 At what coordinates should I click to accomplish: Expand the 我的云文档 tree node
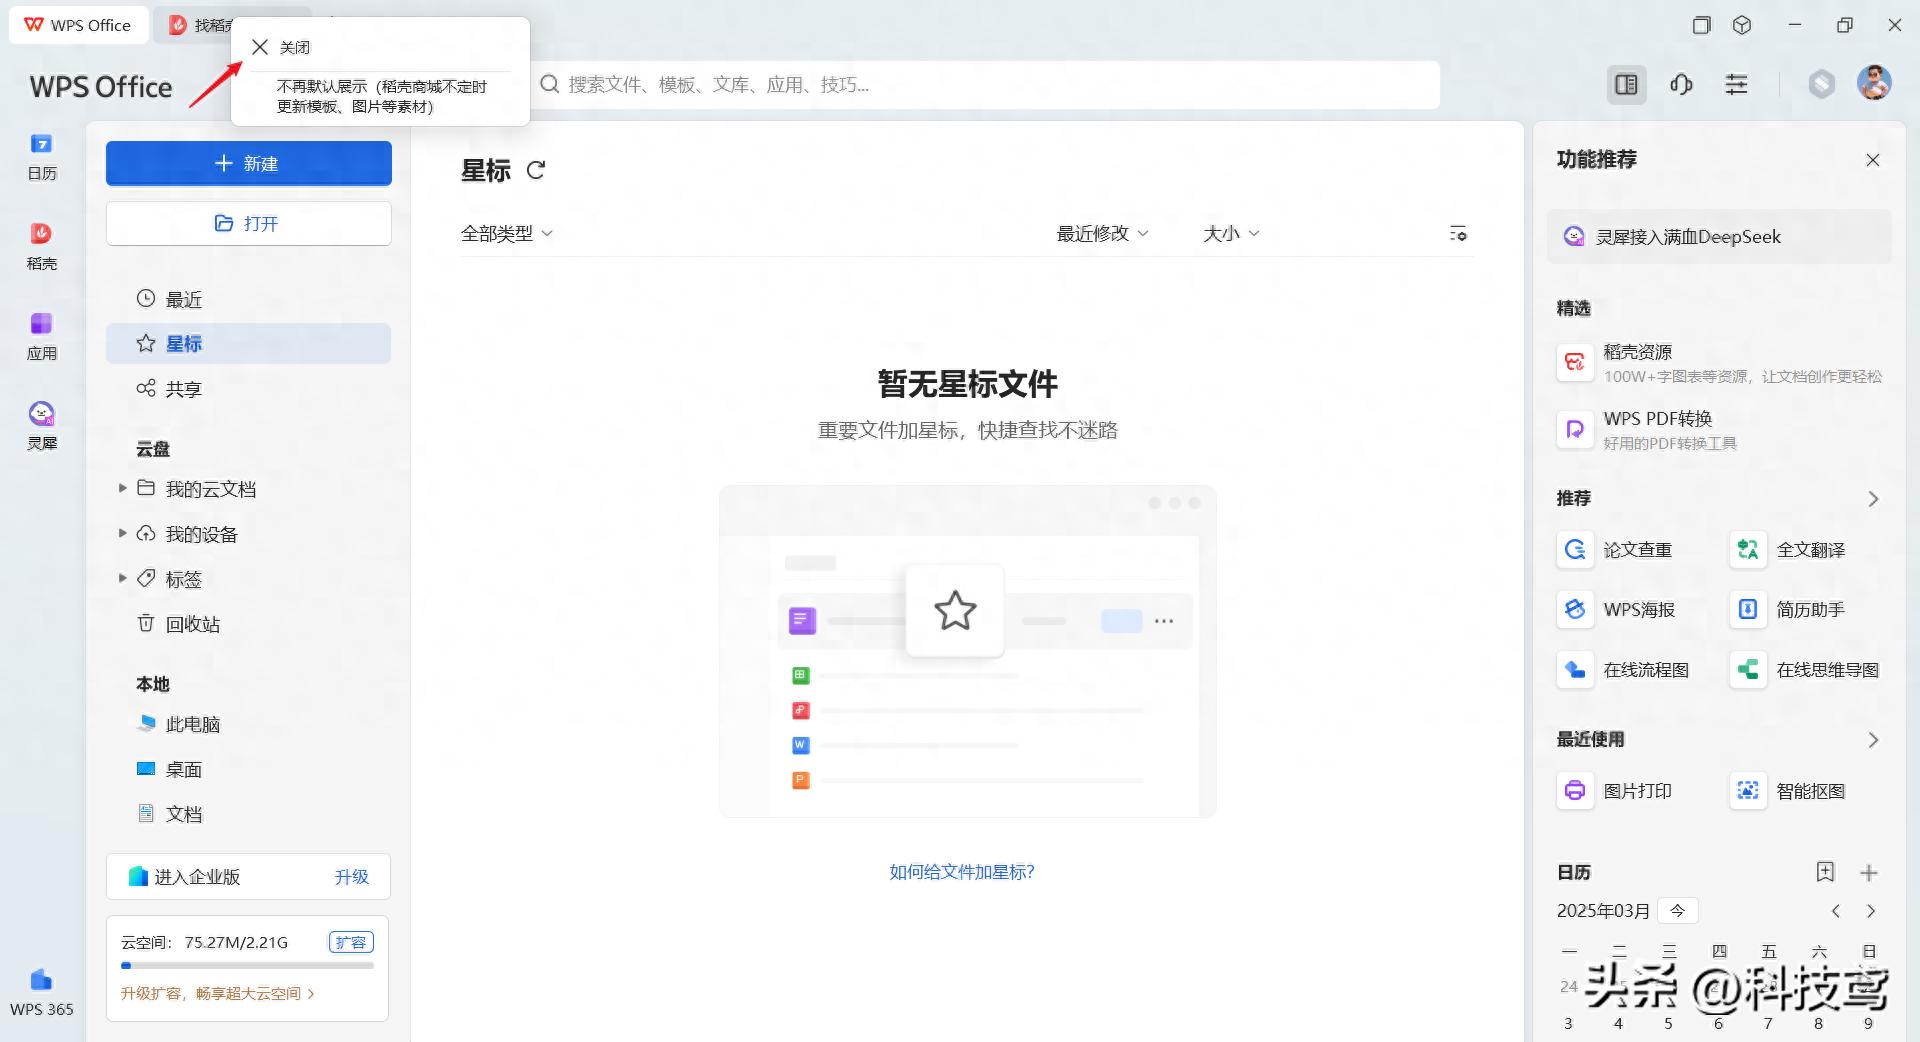coord(123,488)
